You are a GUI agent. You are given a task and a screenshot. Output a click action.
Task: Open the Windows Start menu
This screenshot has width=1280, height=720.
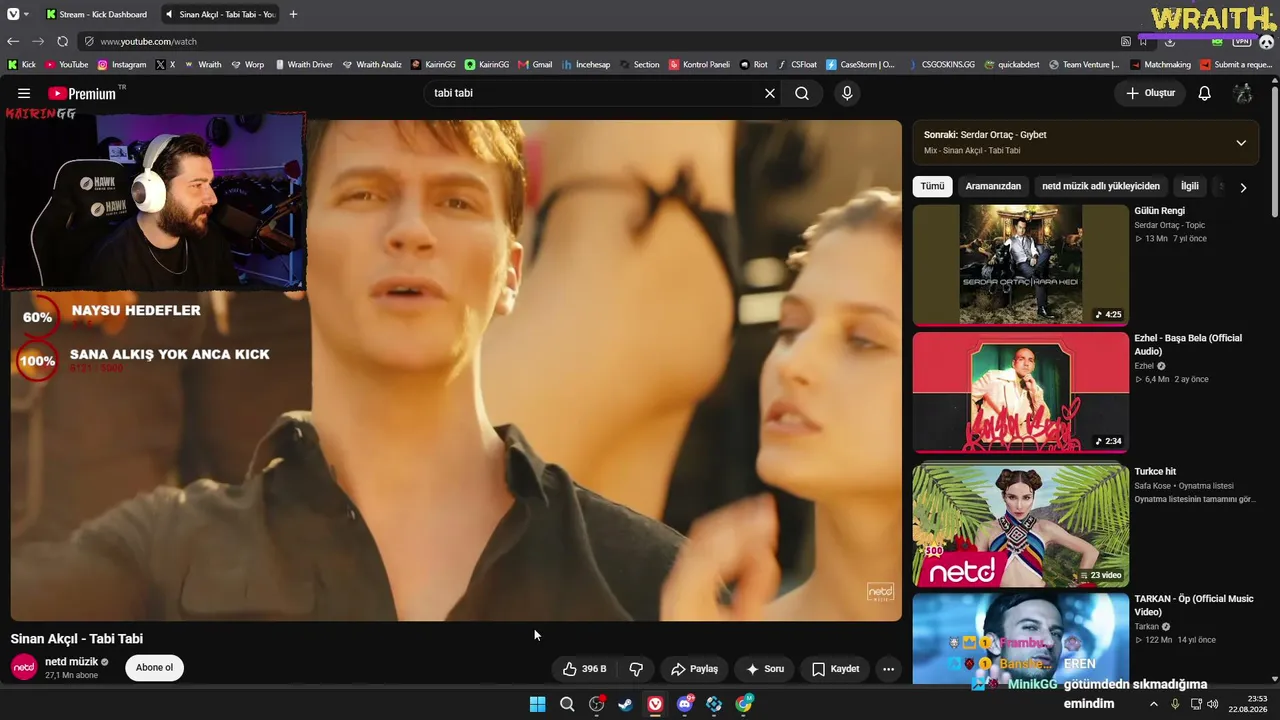coord(537,704)
